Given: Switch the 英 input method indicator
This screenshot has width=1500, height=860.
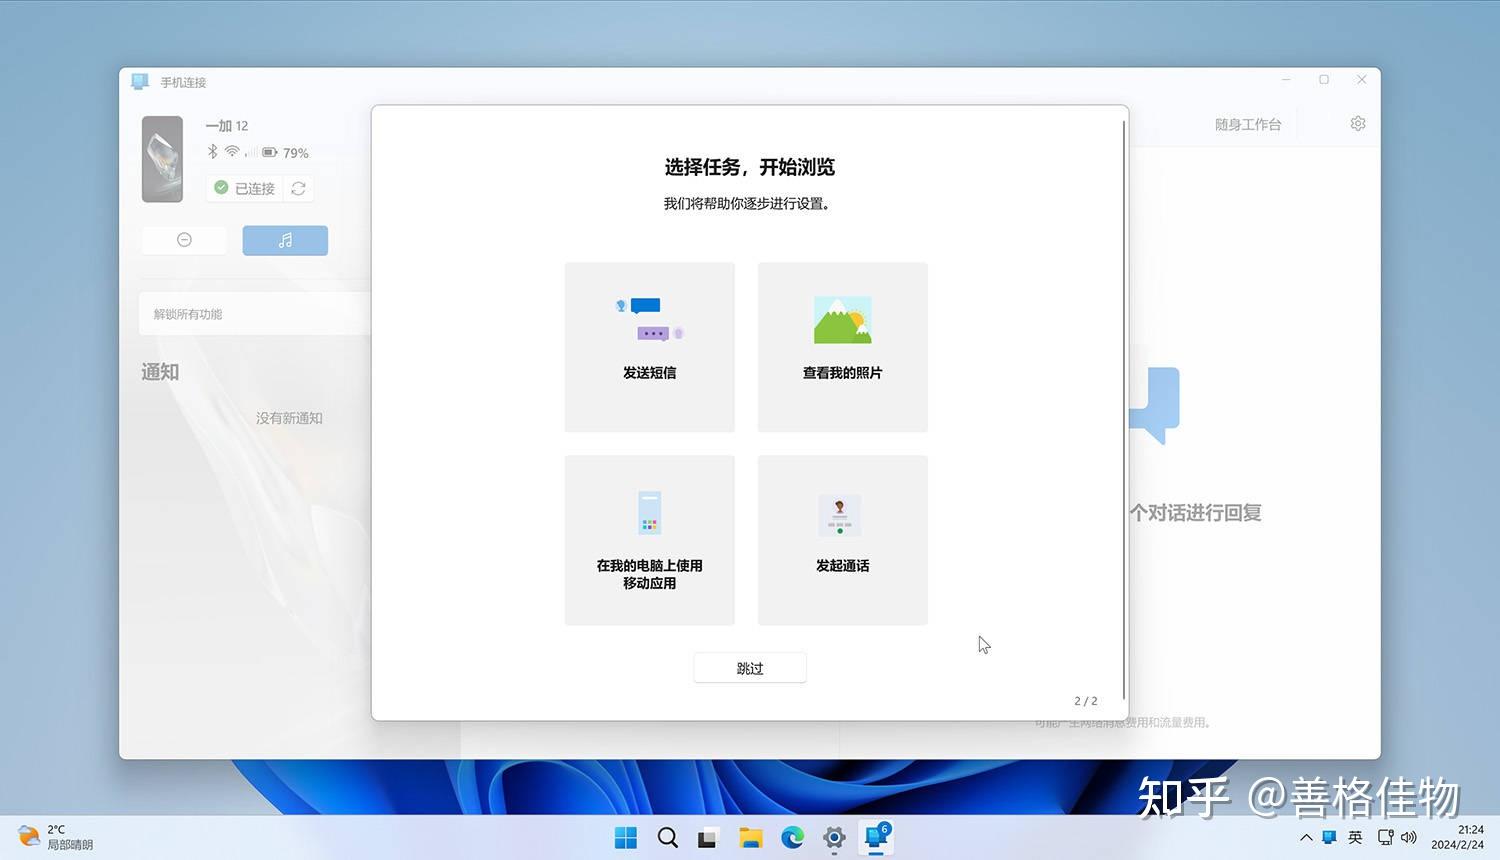Looking at the screenshot, I should pos(1355,838).
